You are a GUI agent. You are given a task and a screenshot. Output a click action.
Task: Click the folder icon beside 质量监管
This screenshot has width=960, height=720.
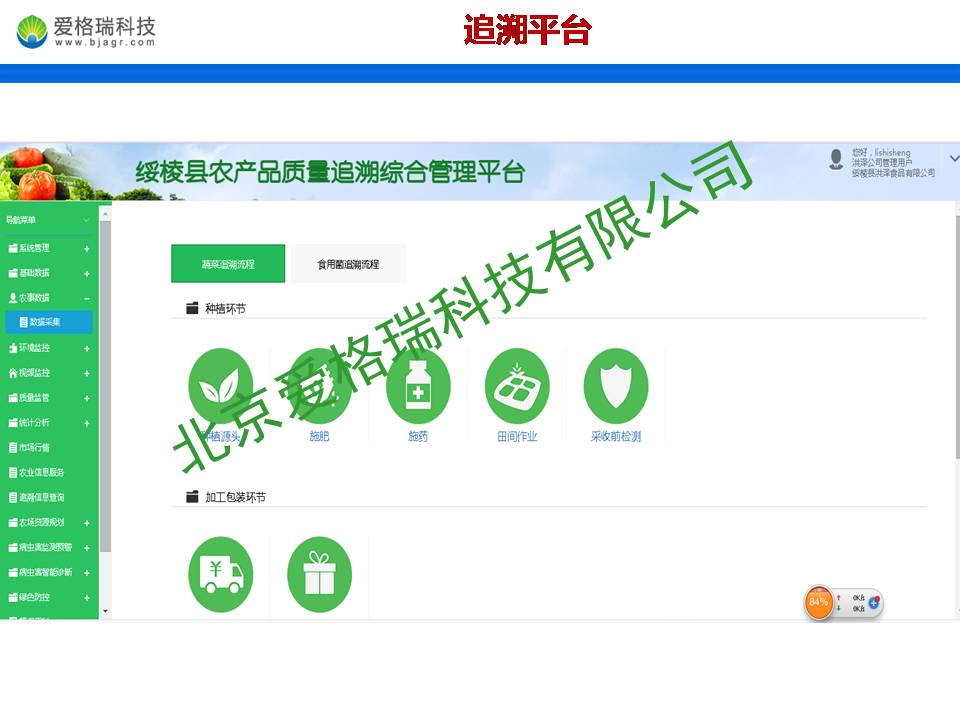[13, 398]
